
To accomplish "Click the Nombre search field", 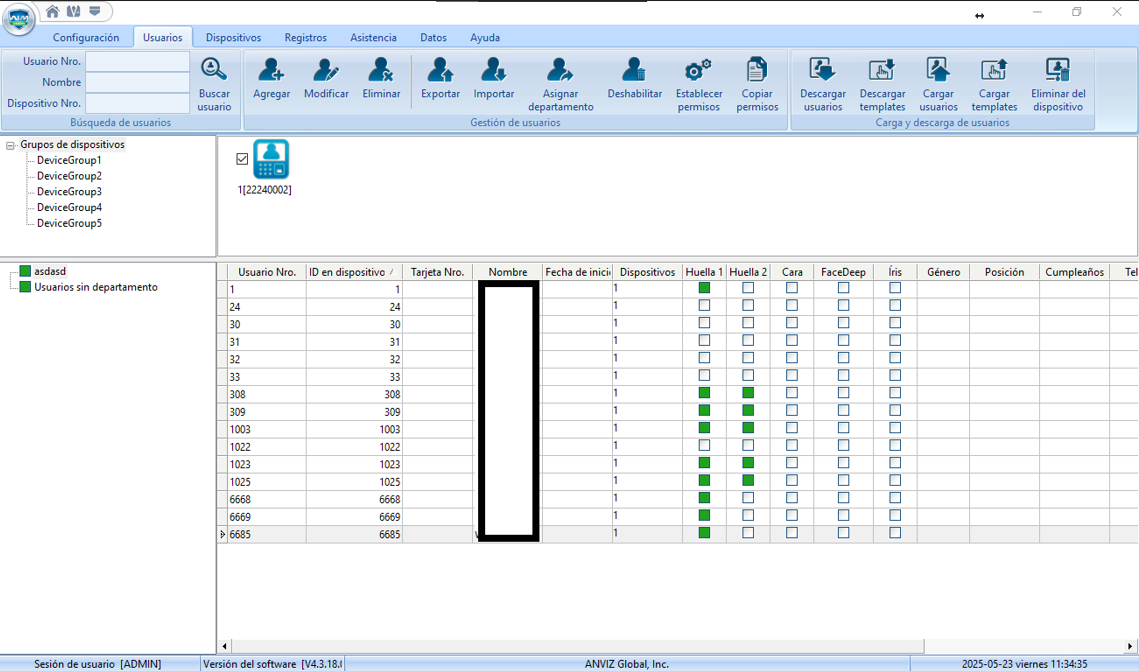I will click(x=137, y=83).
